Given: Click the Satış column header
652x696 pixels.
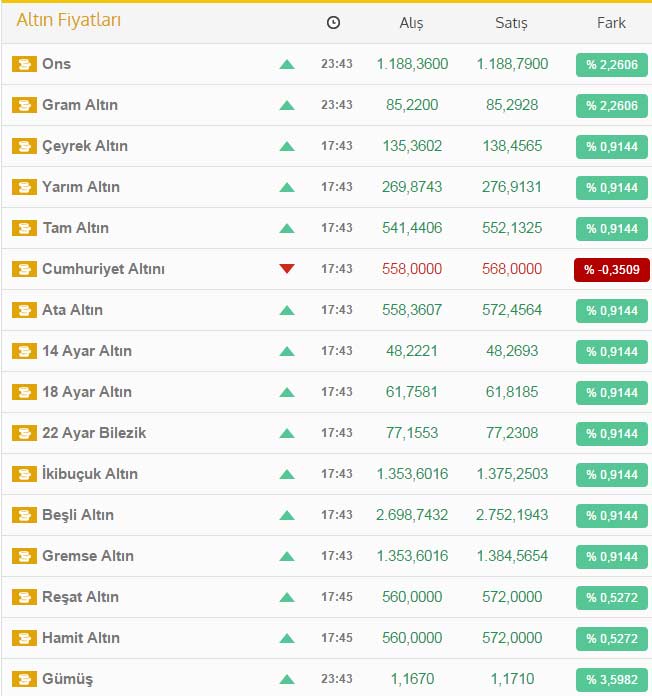Looking at the screenshot, I should 511,23.
